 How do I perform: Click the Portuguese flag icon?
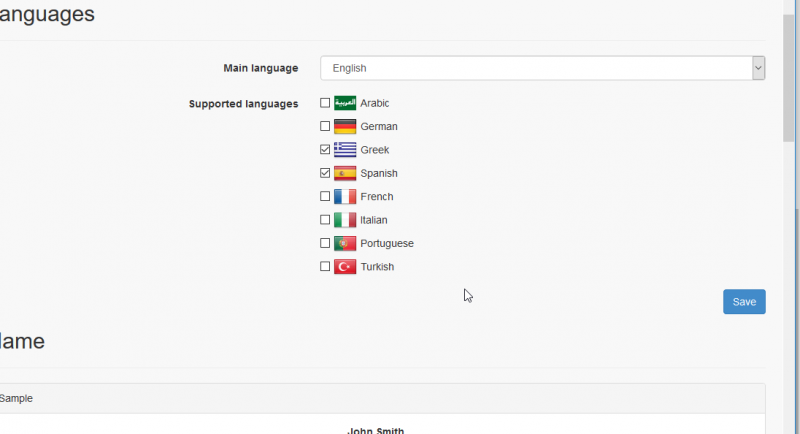345,243
